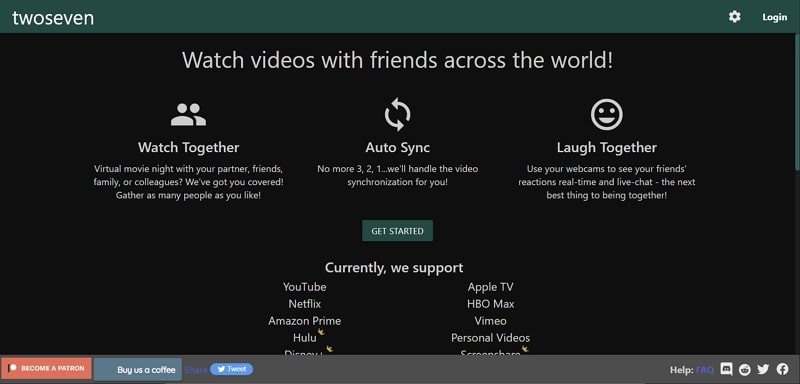The image size is (800, 384).
Task: Click the page vertical scrollbar
Action: (797, 102)
